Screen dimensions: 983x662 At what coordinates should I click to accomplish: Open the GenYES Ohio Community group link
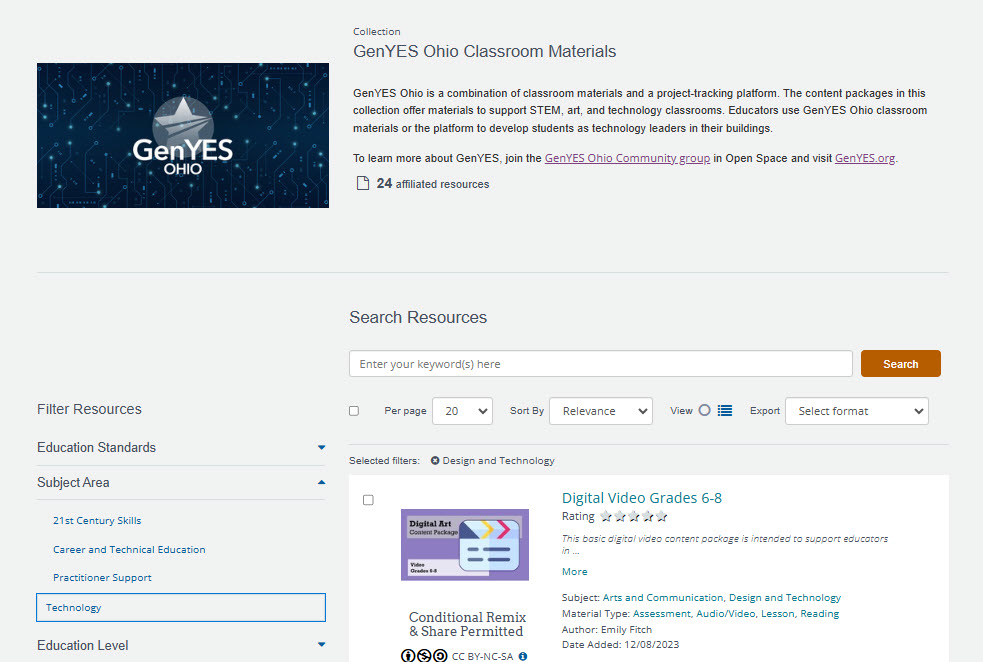tap(628, 158)
